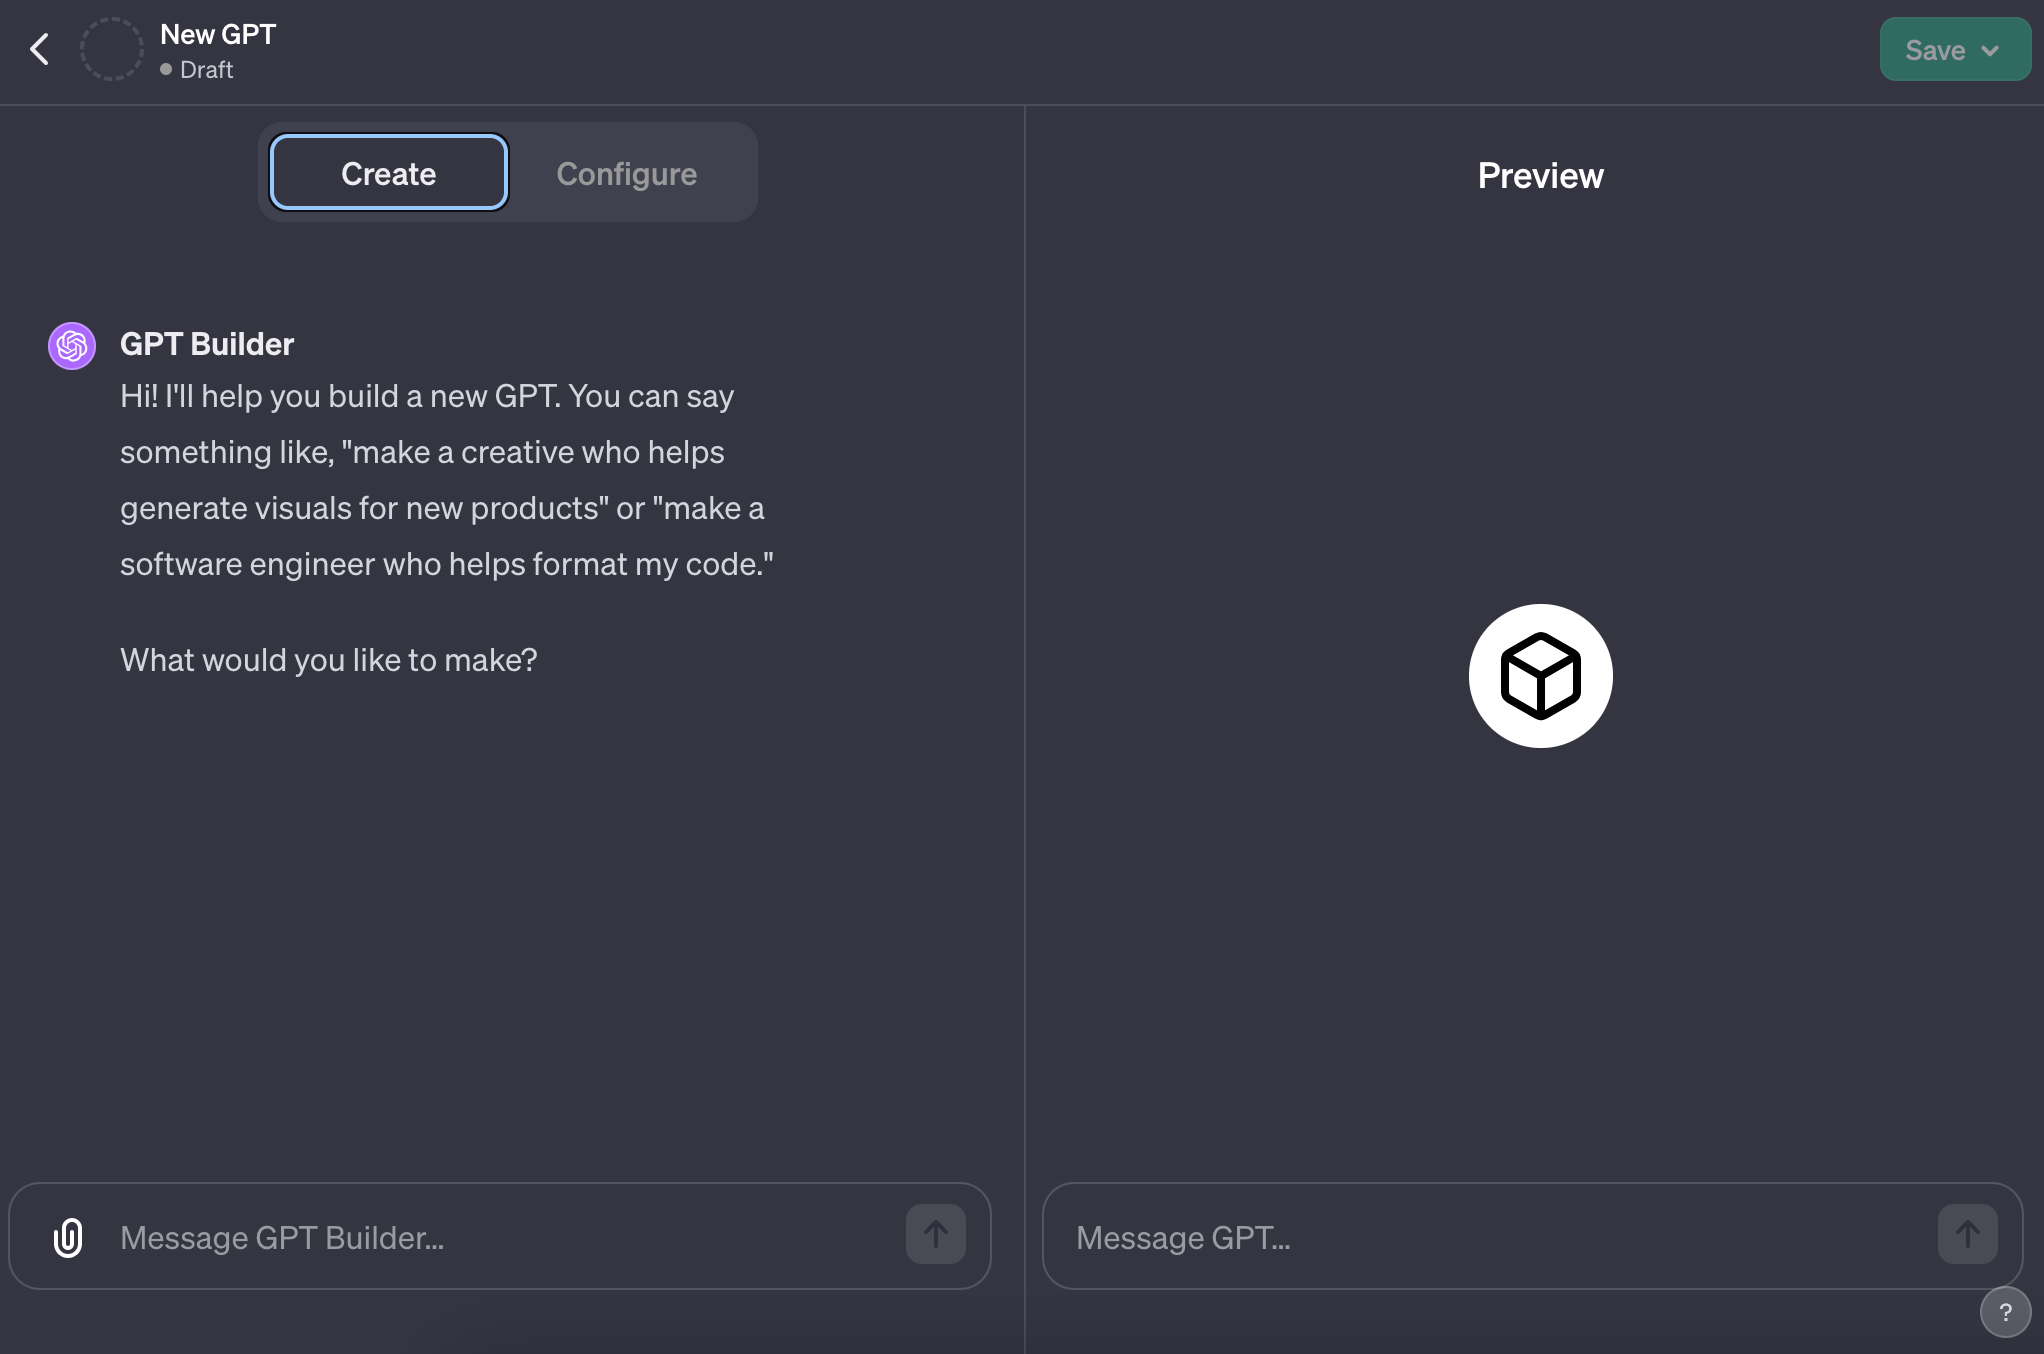Send message to GPT Builder arrow button
2044x1354 pixels.
point(935,1235)
